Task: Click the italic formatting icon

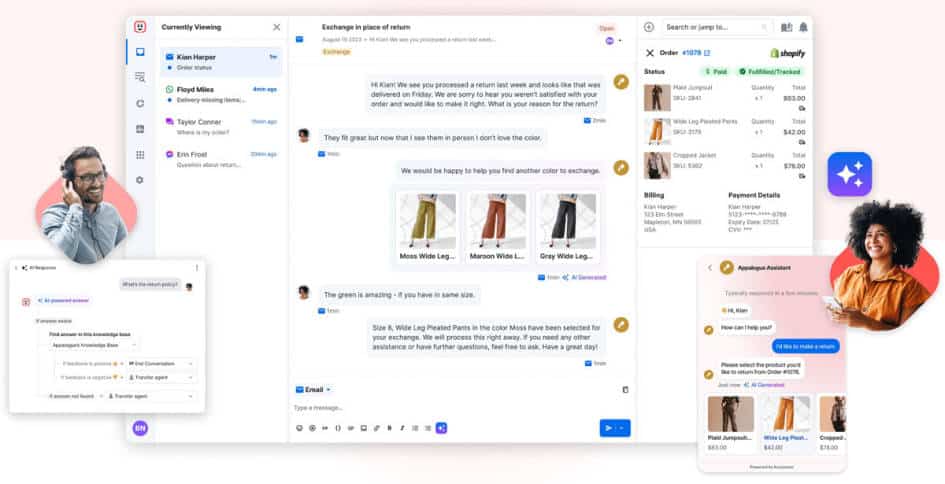Action: tap(402, 428)
